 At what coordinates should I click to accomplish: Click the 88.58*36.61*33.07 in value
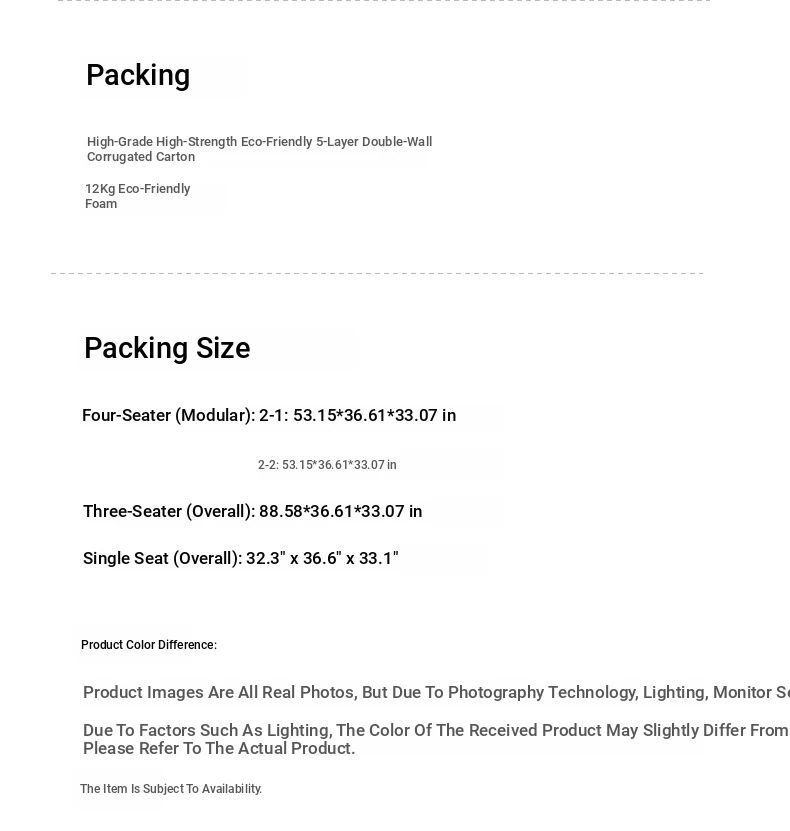click(340, 511)
